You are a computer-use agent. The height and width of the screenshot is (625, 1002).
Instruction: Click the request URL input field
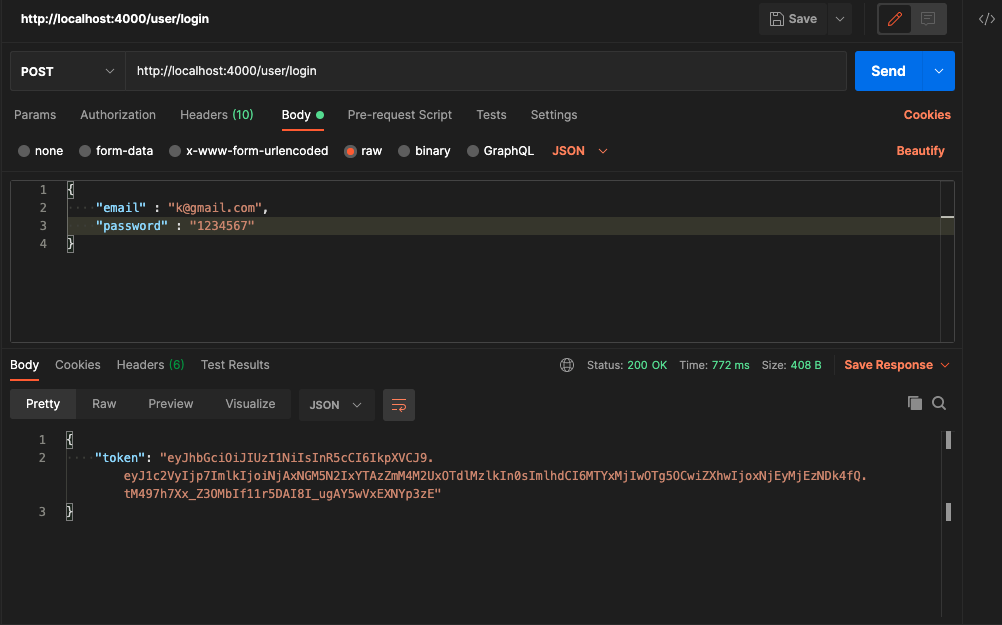click(x=486, y=71)
